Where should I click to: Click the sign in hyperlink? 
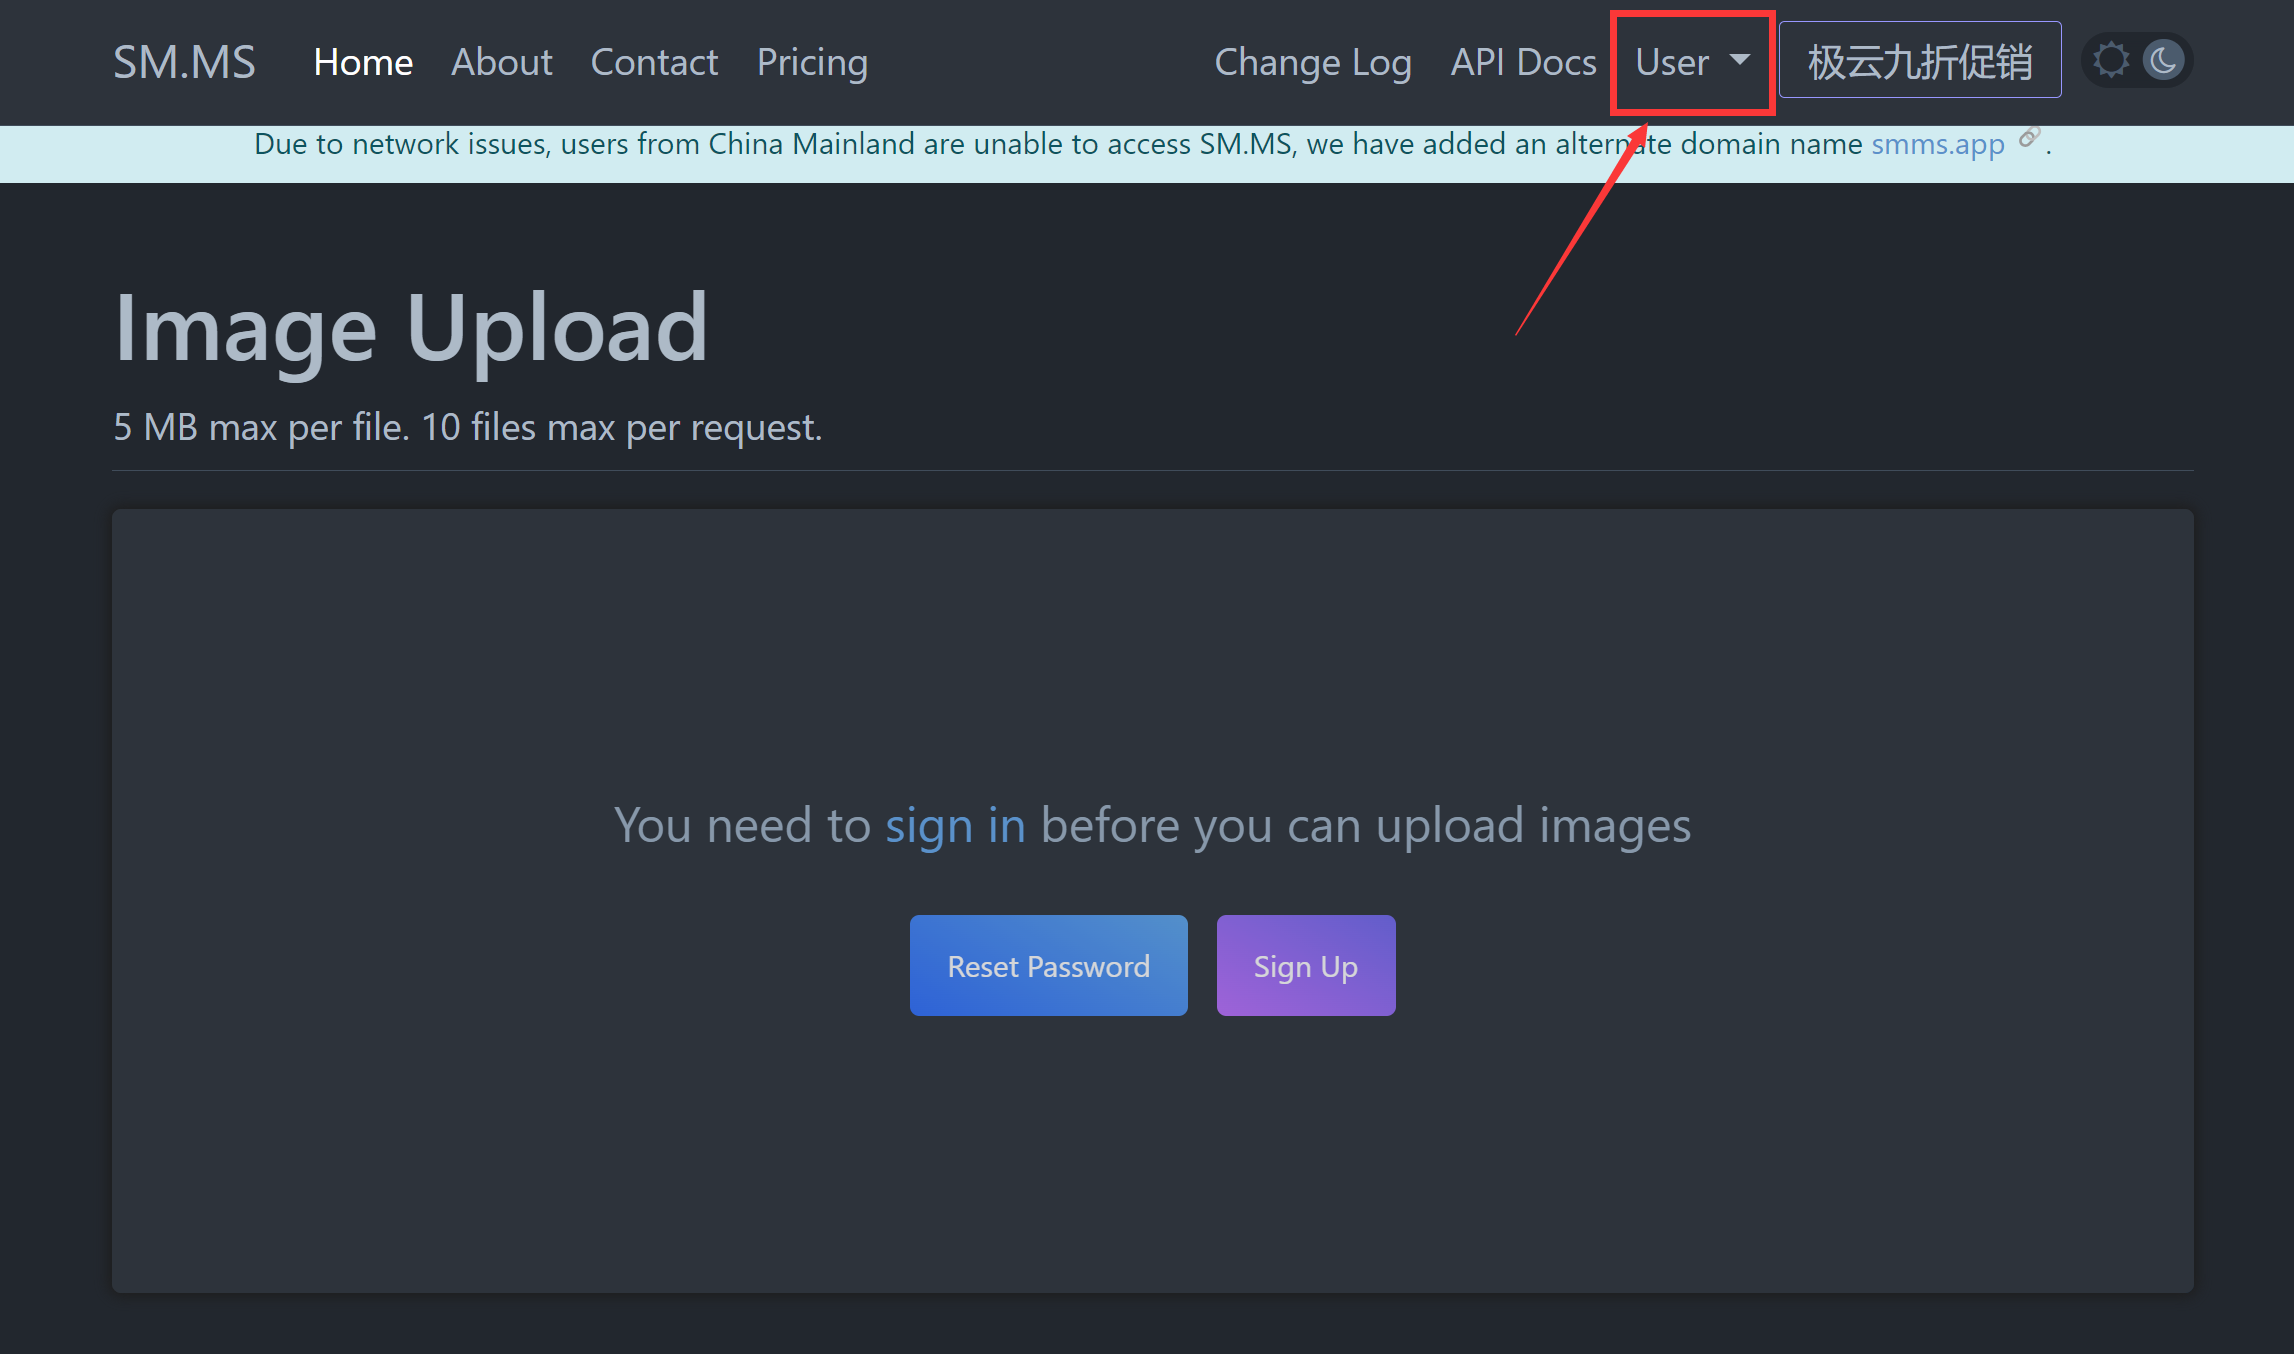[x=950, y=824]
